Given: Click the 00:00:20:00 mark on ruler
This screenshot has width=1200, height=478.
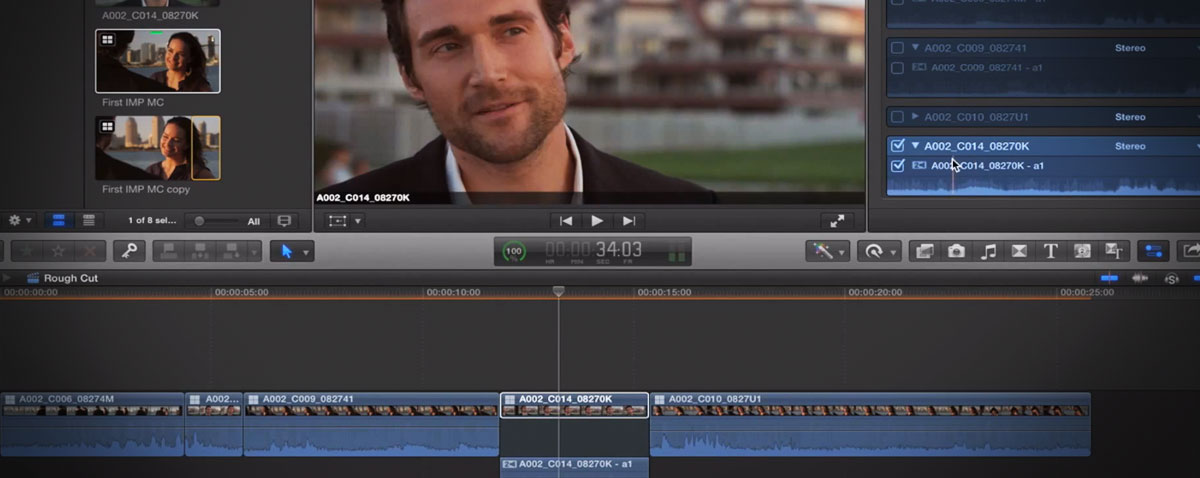Looking at the screenshot, I should [x=876, y=292].
